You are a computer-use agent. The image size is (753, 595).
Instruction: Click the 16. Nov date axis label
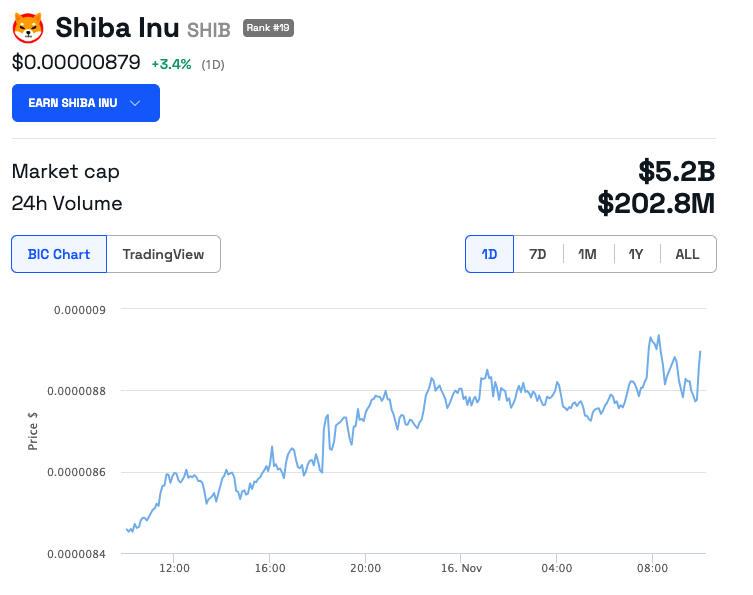[459, 568]
